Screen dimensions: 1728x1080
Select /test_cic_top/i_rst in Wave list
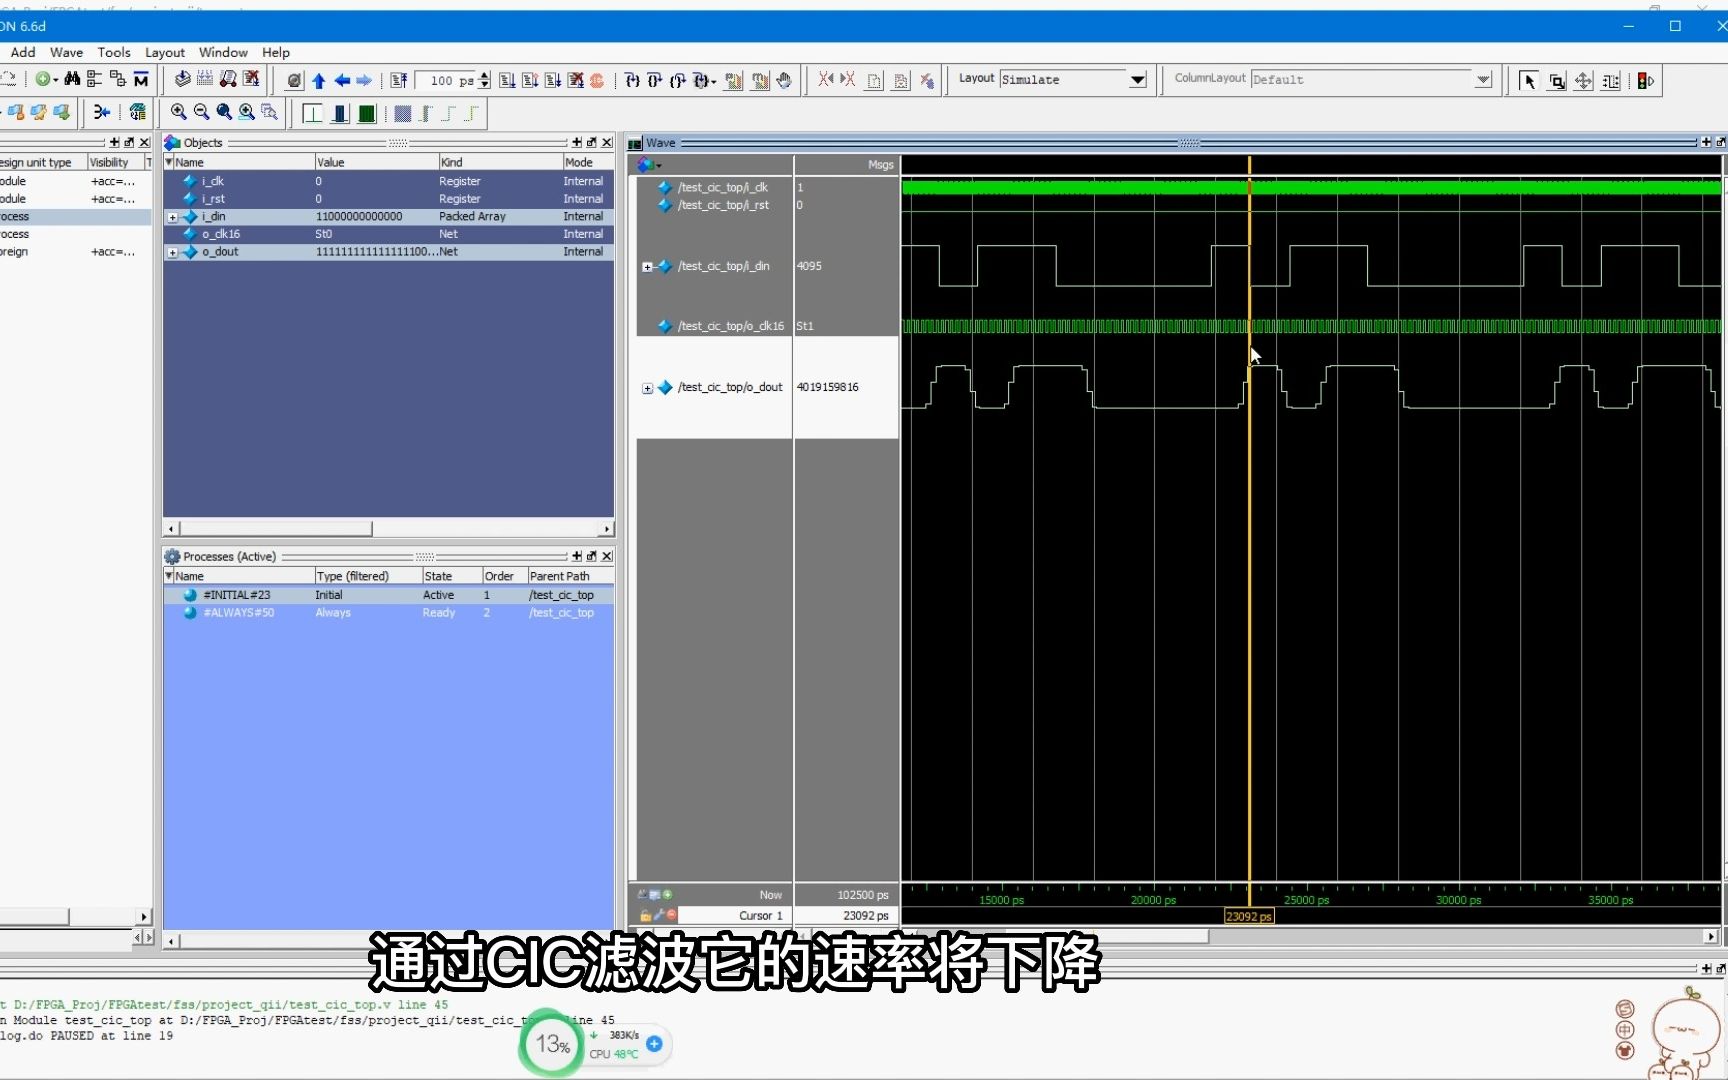tap(723, 205)
